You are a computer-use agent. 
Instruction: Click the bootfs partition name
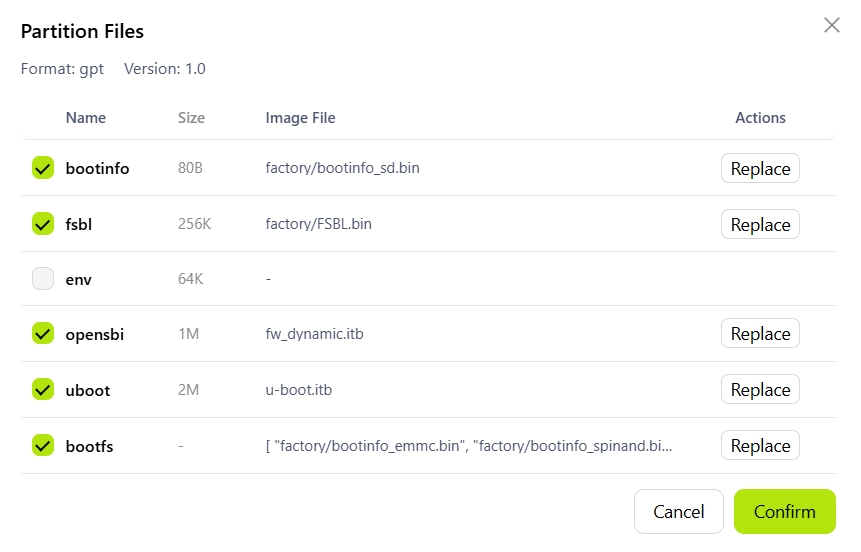[89, 446]
